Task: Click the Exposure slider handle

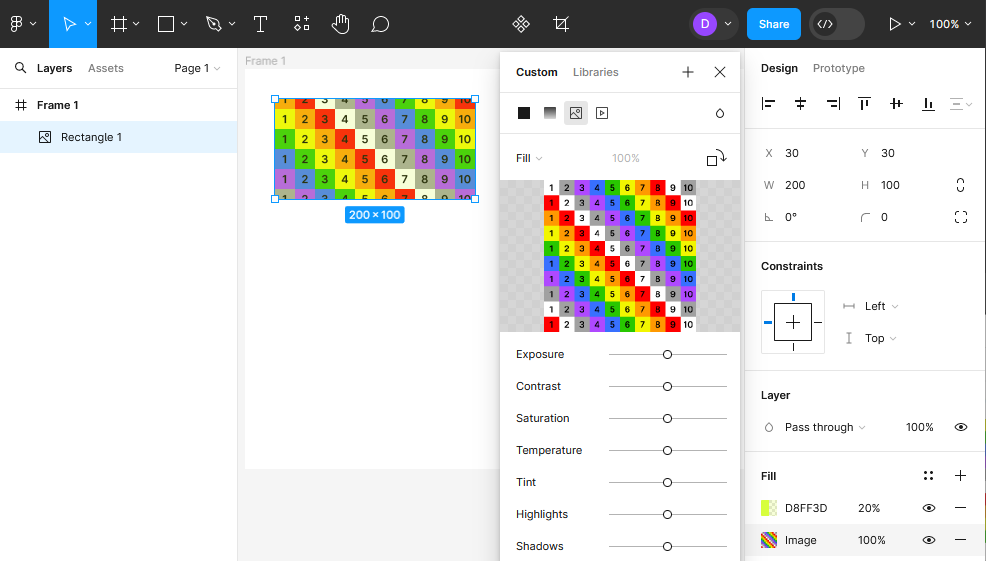Action: click(667, 354)
